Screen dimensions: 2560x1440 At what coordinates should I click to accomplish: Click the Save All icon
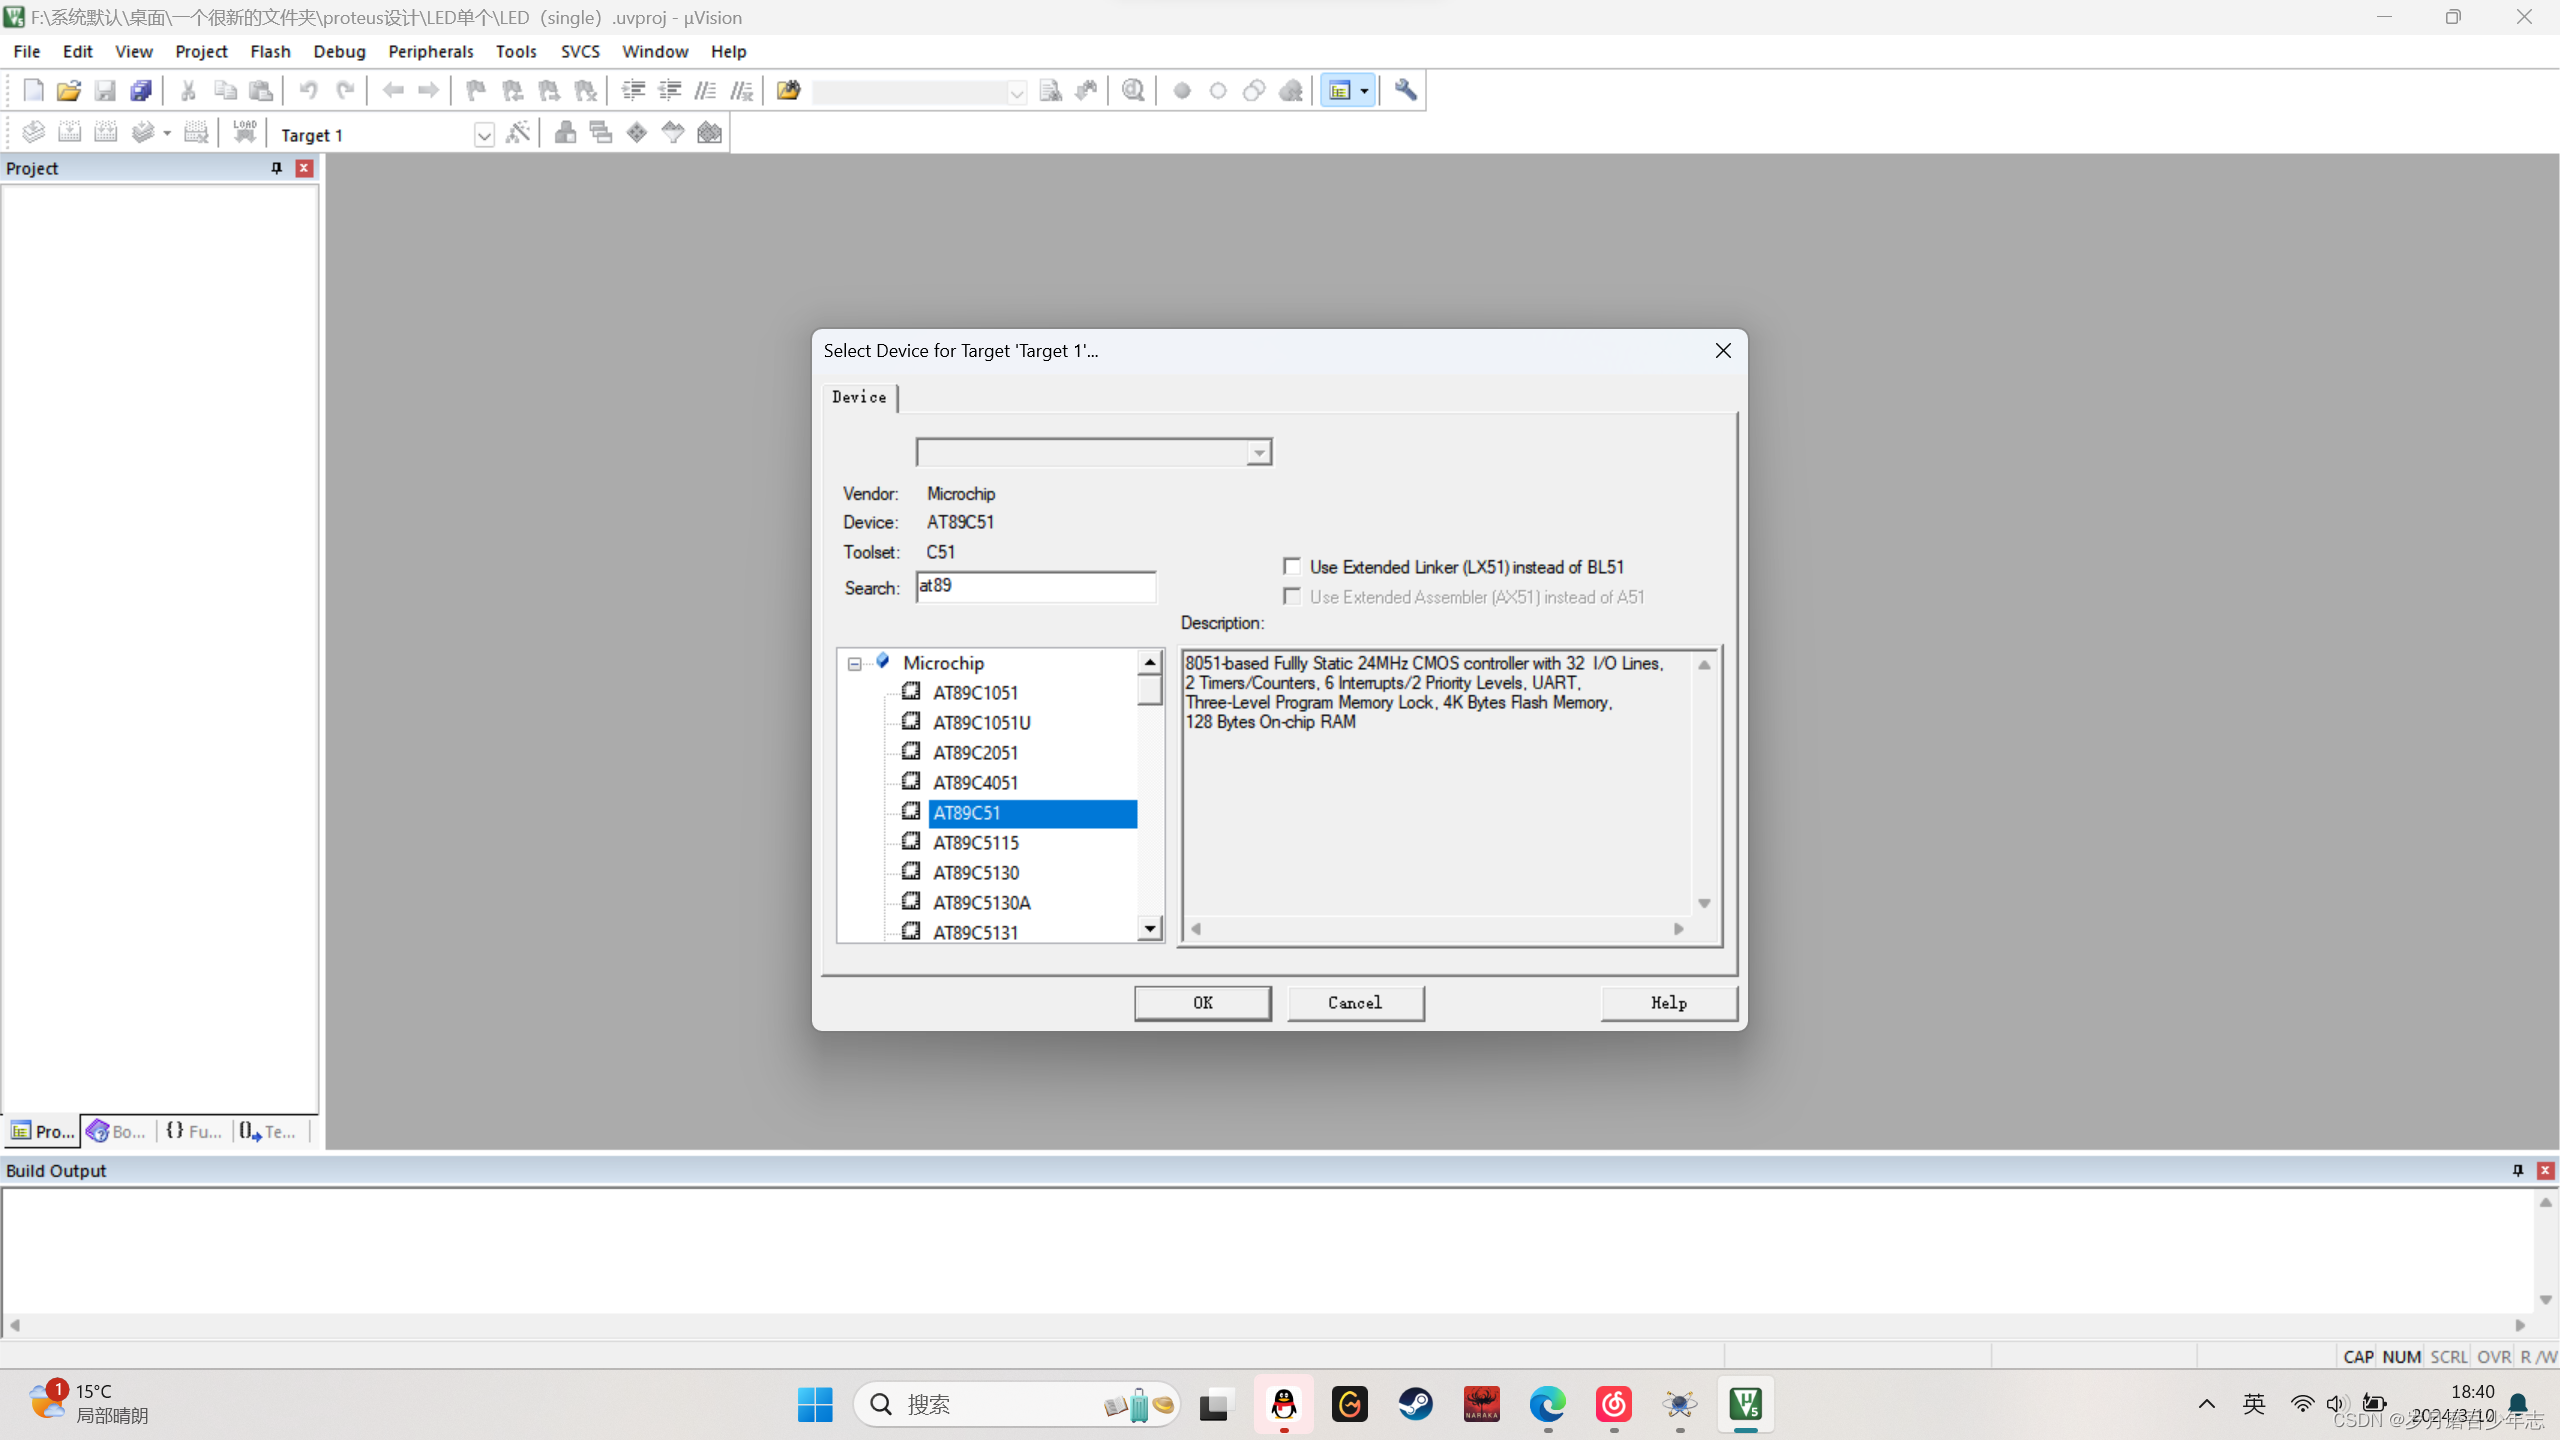click(141, 91)
